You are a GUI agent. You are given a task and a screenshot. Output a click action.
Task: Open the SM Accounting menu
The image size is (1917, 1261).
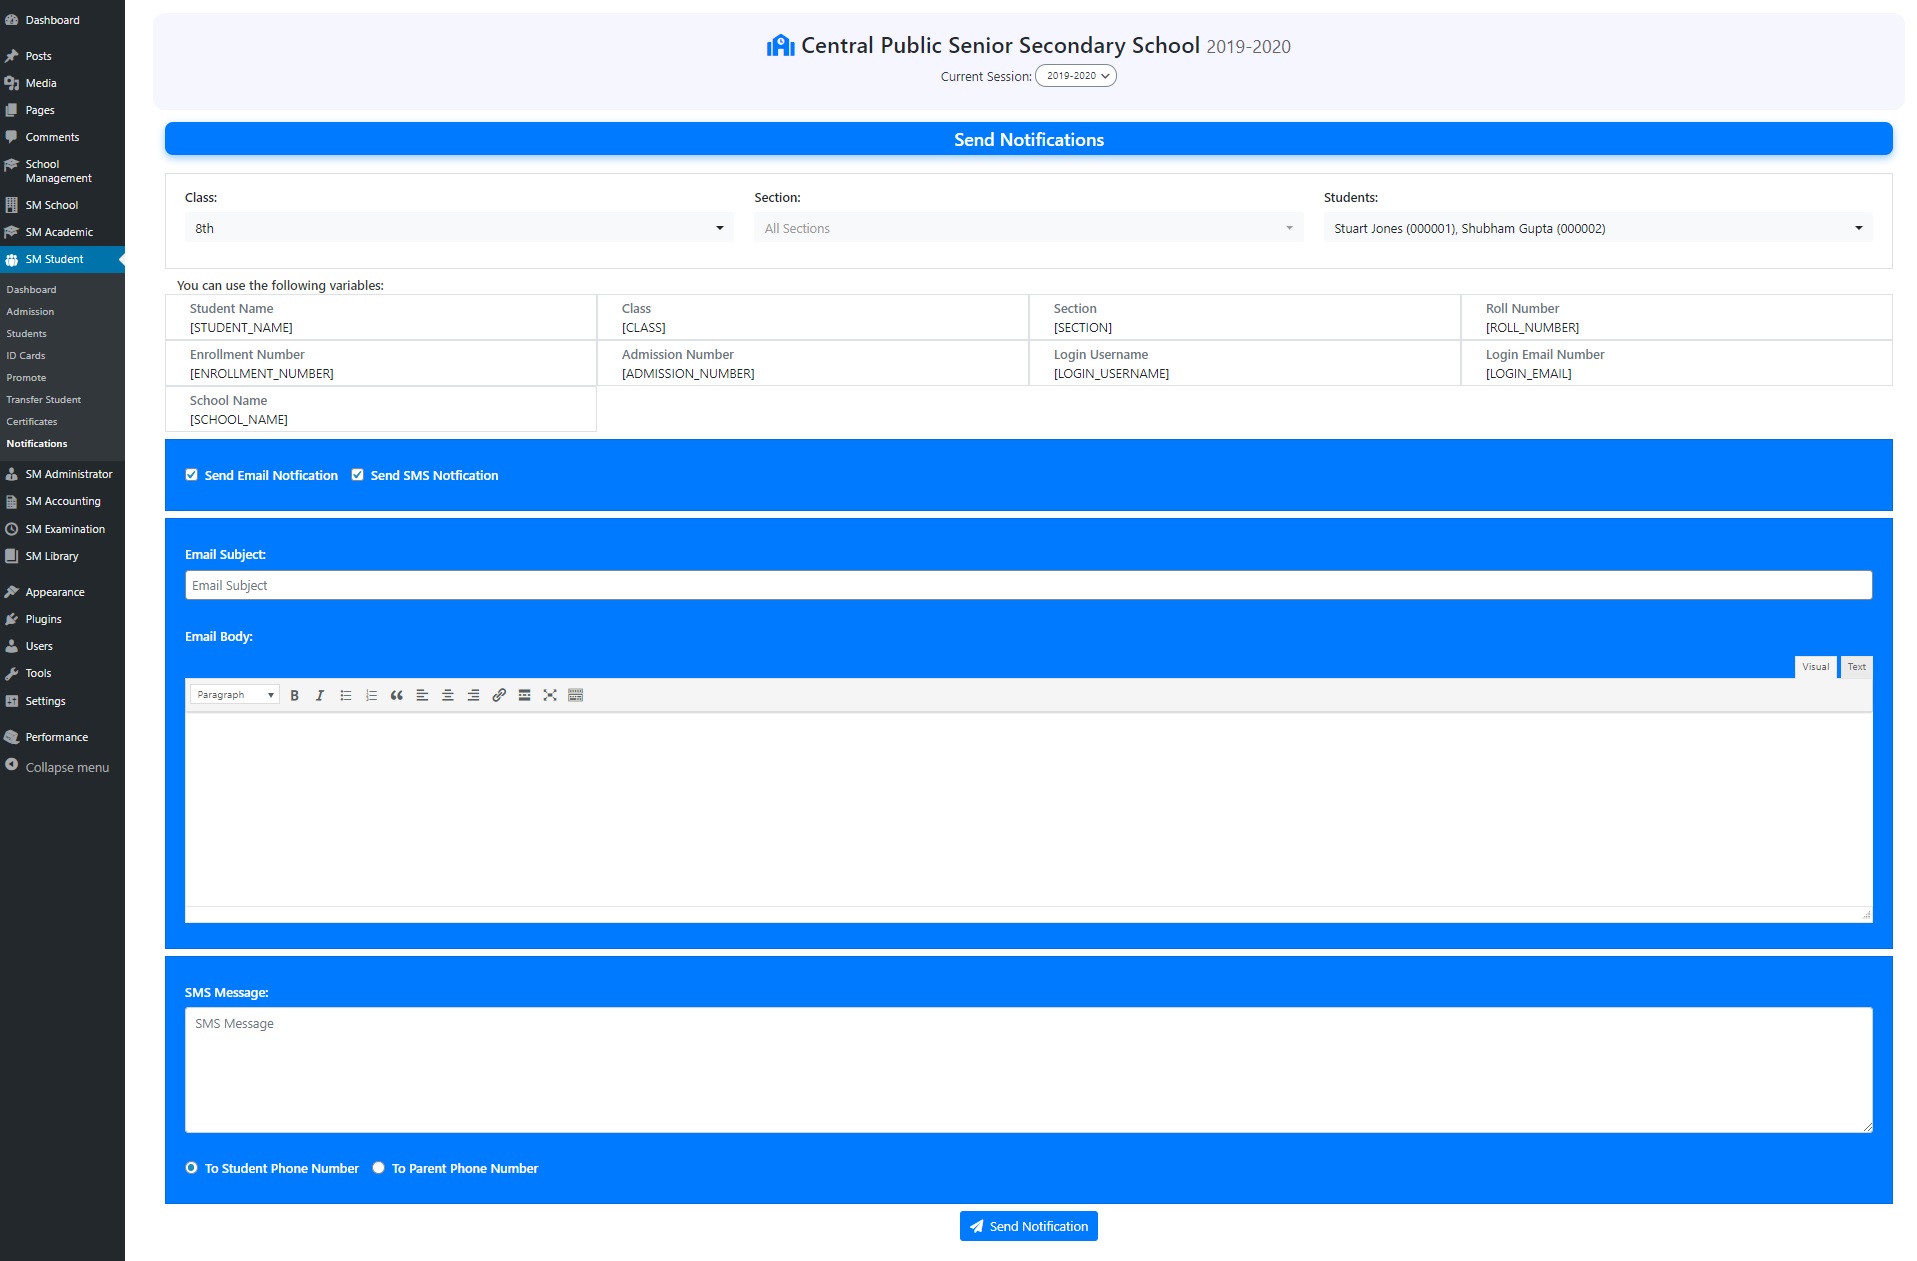(x=62, y=501)
